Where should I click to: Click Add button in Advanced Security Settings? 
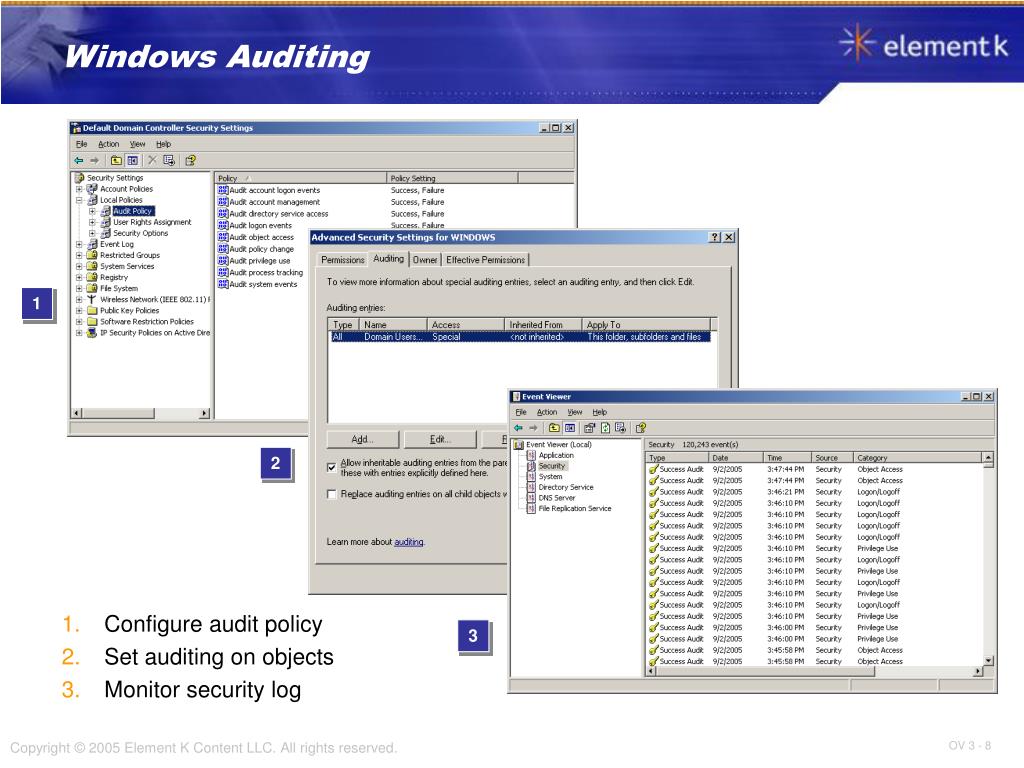pyautogui.click(x=362, y=440)
